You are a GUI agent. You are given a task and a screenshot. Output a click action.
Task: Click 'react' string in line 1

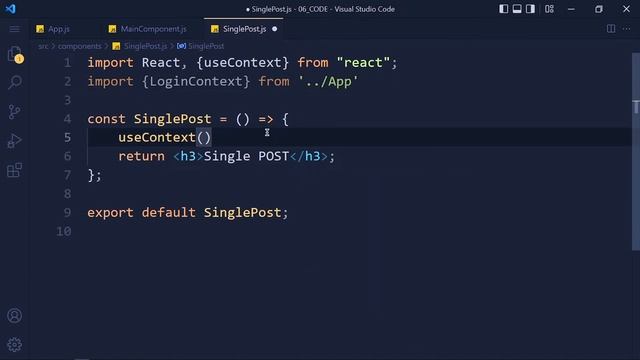363,63
